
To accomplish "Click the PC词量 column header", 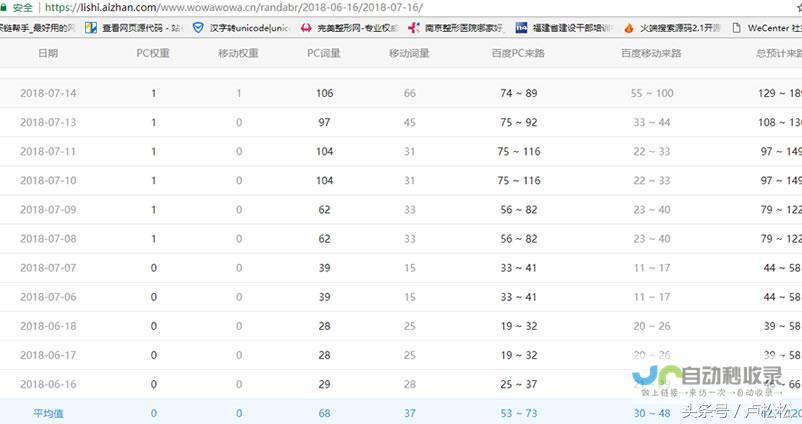I will 324,53.
